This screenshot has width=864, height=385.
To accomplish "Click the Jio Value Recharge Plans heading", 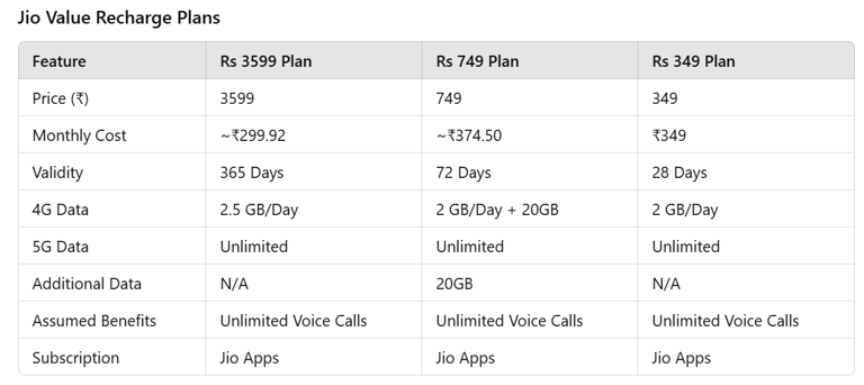I will point(118,18).
